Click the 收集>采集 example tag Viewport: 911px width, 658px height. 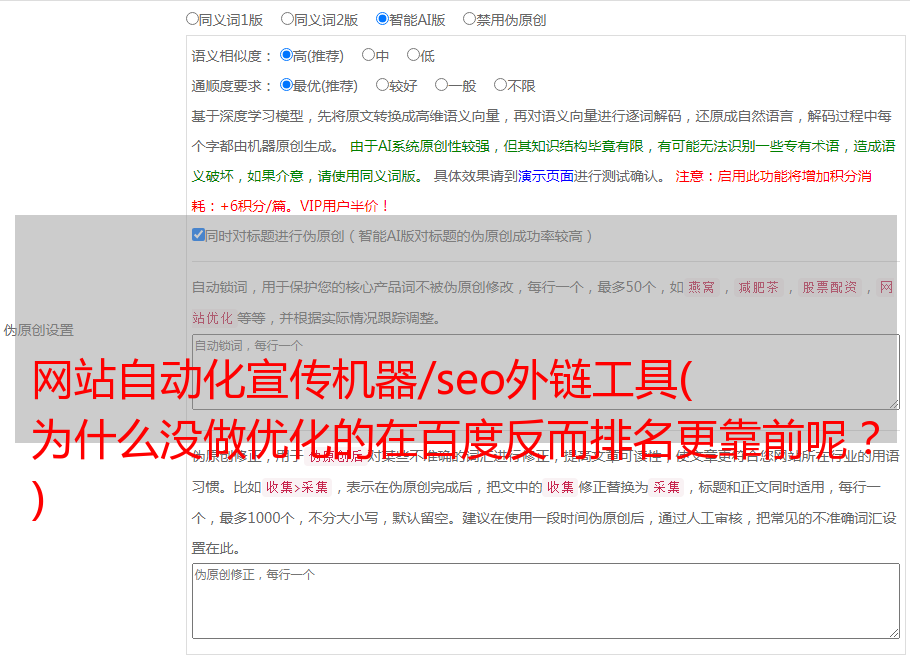(297, 487)
